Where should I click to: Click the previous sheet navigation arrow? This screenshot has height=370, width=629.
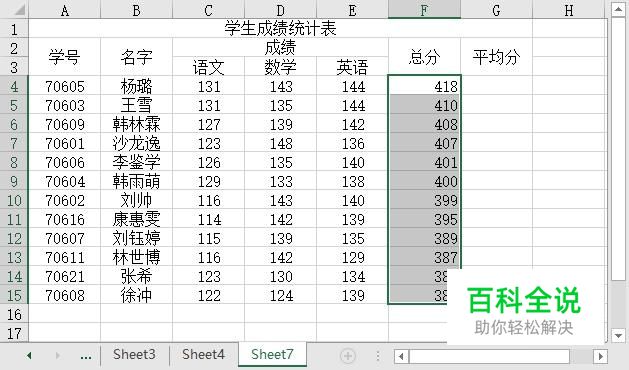pos(29,356)
